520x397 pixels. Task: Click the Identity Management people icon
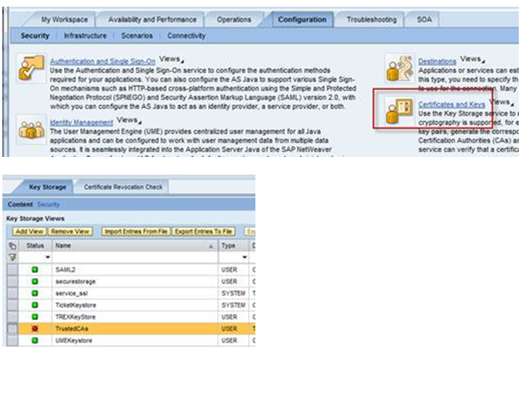coord(31,129)
